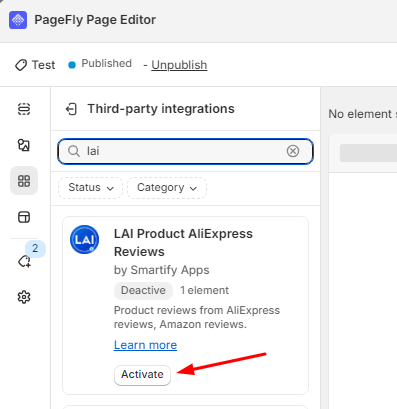
Task: Open the layout template sidebar icon
Action: point(24,217)
